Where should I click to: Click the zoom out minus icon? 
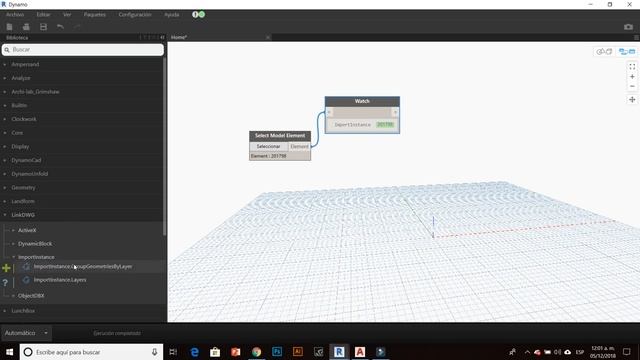tap(632, 86)
